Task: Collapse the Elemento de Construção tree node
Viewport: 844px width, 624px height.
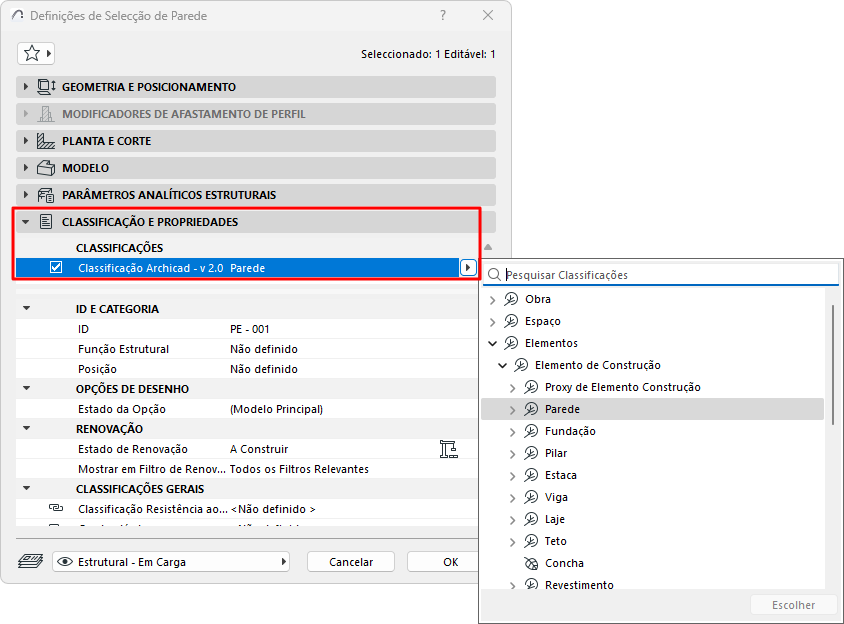Action: point(502,365)
